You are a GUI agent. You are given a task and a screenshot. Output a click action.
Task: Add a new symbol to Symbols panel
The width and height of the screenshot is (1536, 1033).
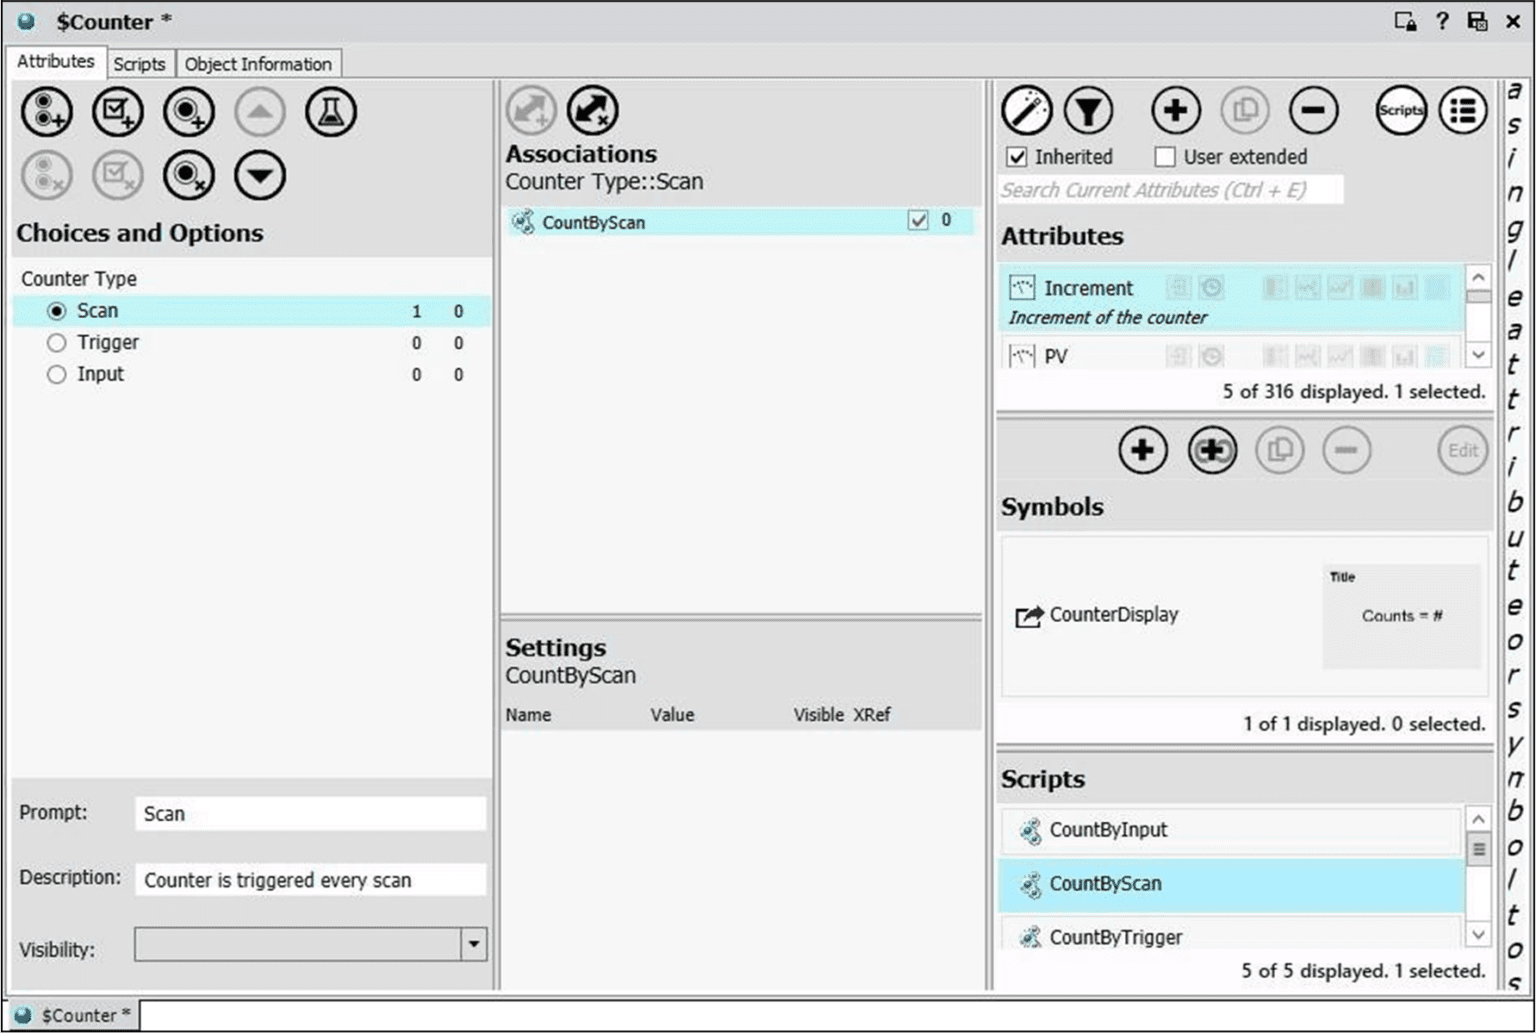tap(1142, 450)
